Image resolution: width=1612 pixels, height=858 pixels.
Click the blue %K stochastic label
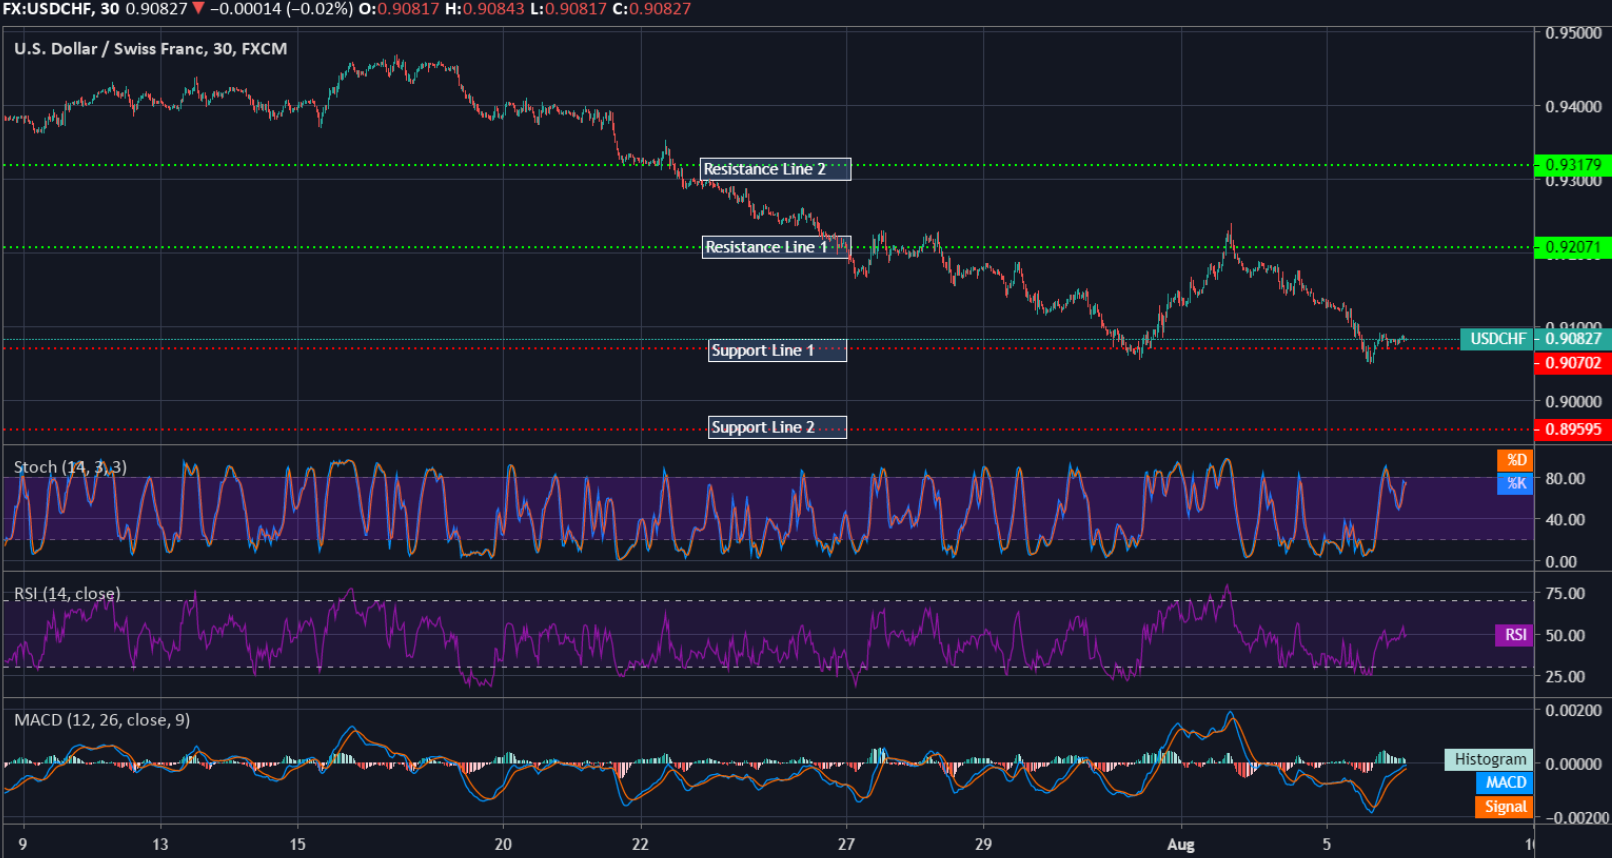click(1515, 483)
